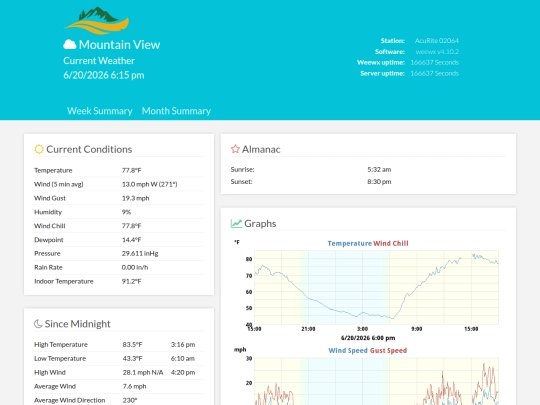Image resolution: width=540 pixels, height=405 pixels.
Task: Click the Average Wind Direction value 230°
Action: 130,400
